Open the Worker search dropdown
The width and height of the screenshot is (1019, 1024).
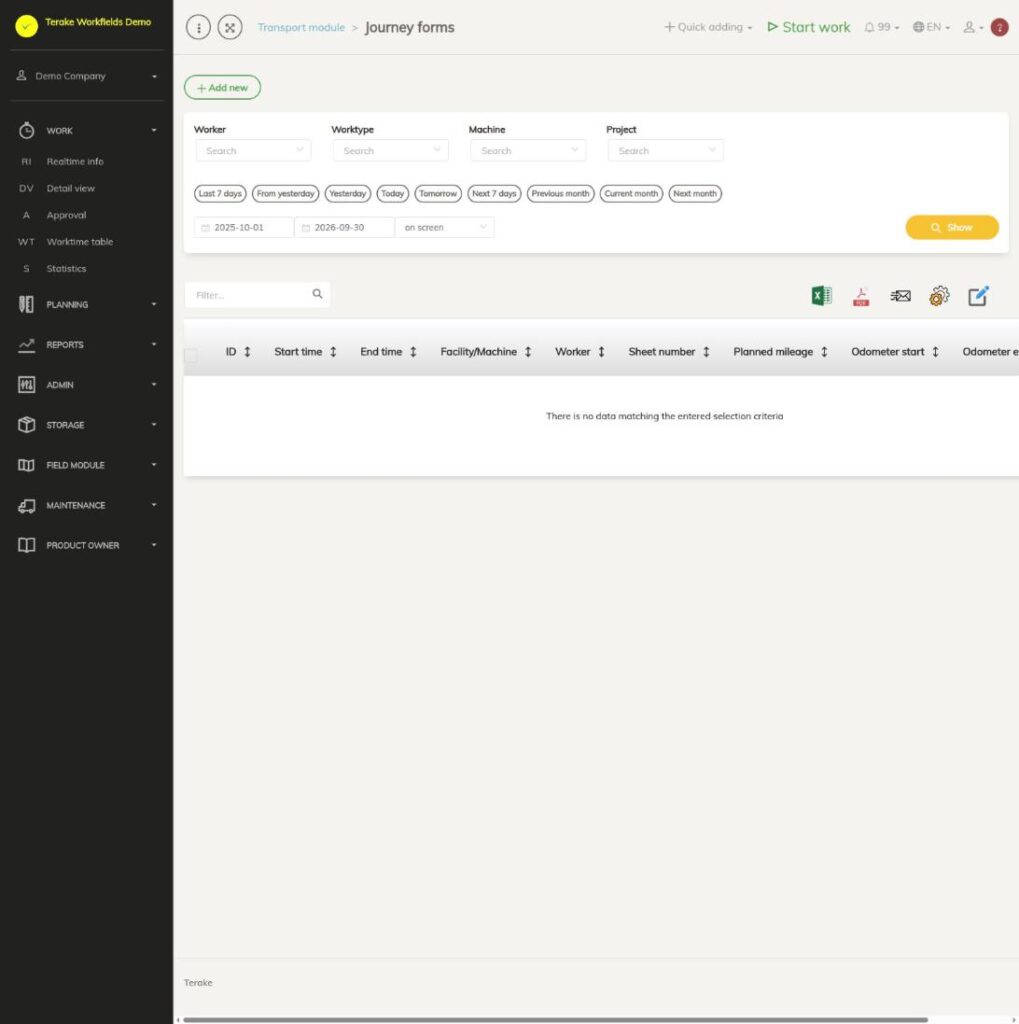point(253,151)
